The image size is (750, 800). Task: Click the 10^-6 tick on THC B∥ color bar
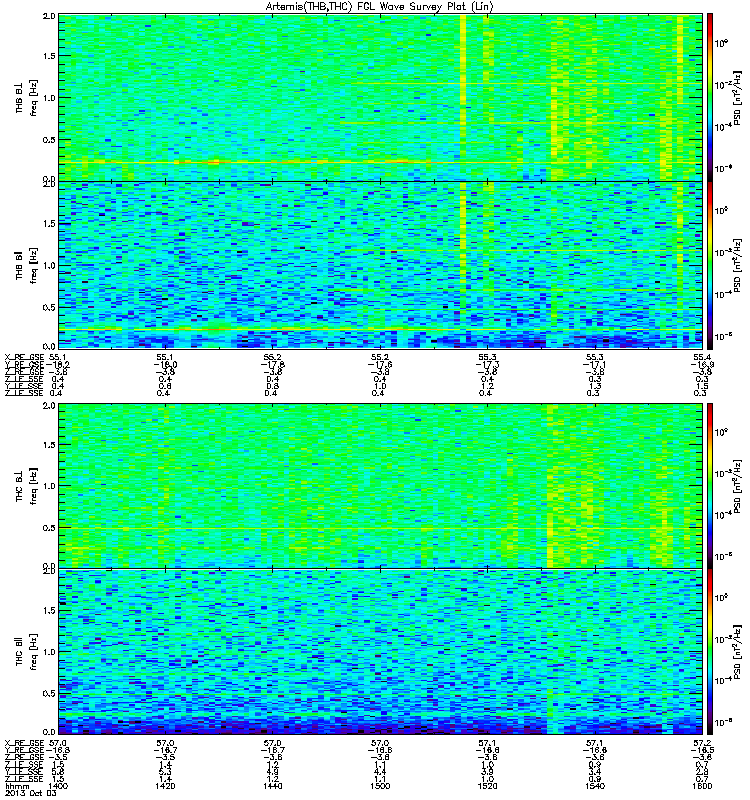[723, 722]
